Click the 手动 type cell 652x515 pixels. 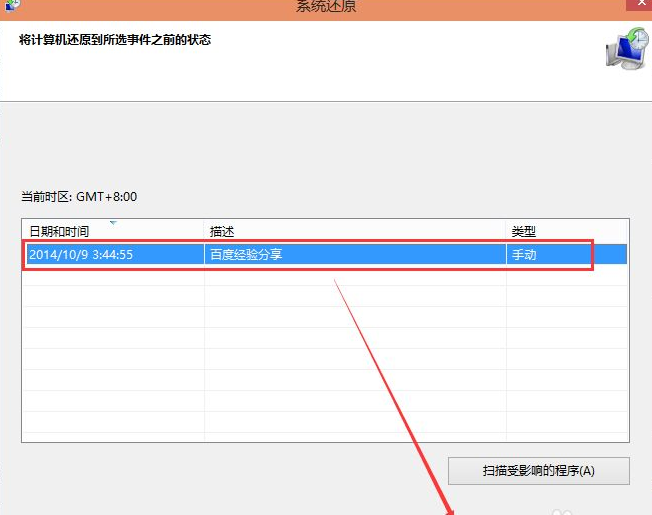[x=525, y=255]
